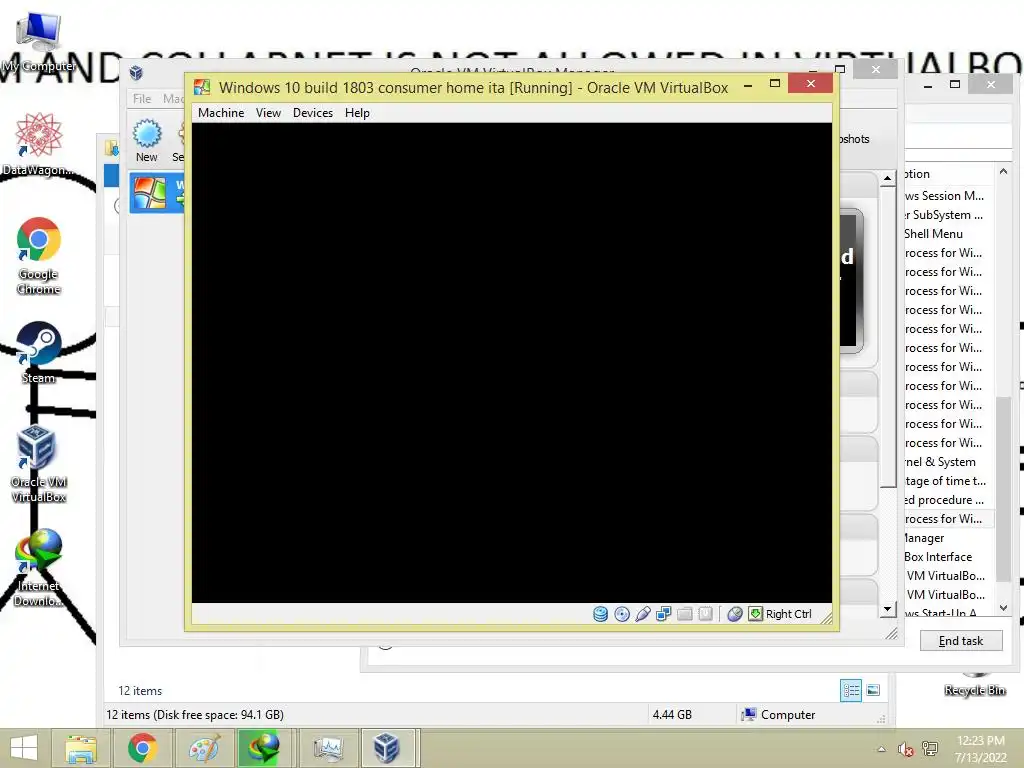
Task: Select 'ws Session M...' row in Task Manager
Action: (x=948, y=196)
